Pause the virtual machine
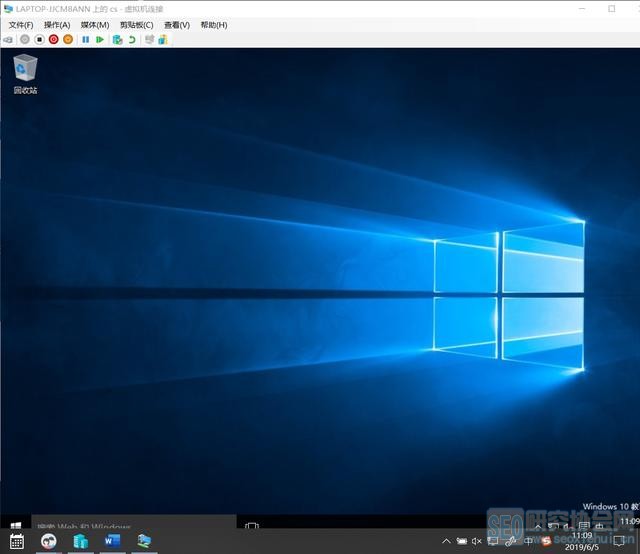The height and width of the screenshot is (554, 640). pos(85,40)
